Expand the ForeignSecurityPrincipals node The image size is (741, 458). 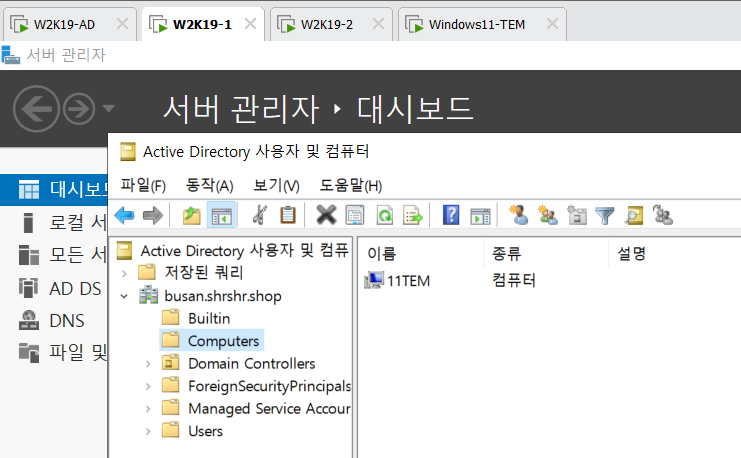[148, 386]
